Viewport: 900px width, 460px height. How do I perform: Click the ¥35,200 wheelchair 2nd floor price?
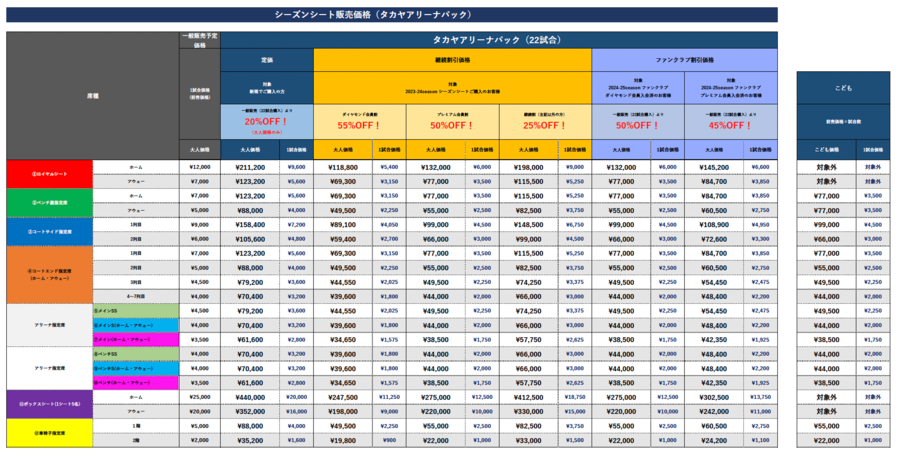pyautogui.click(x=249, y=439)
